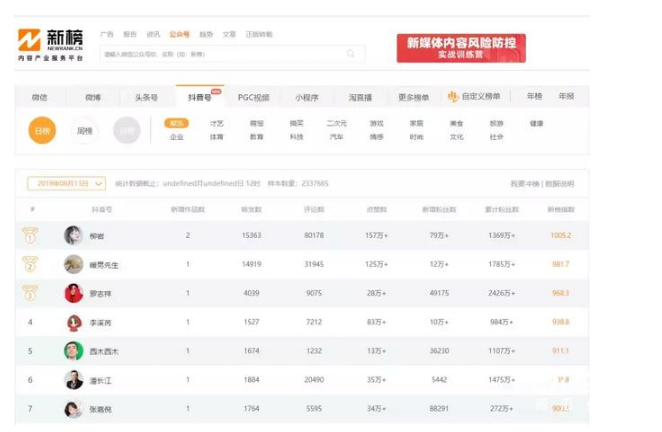Switch to 周榜 weekly ranking
Viewport: 662px width, 432px height.
[85, 131]
